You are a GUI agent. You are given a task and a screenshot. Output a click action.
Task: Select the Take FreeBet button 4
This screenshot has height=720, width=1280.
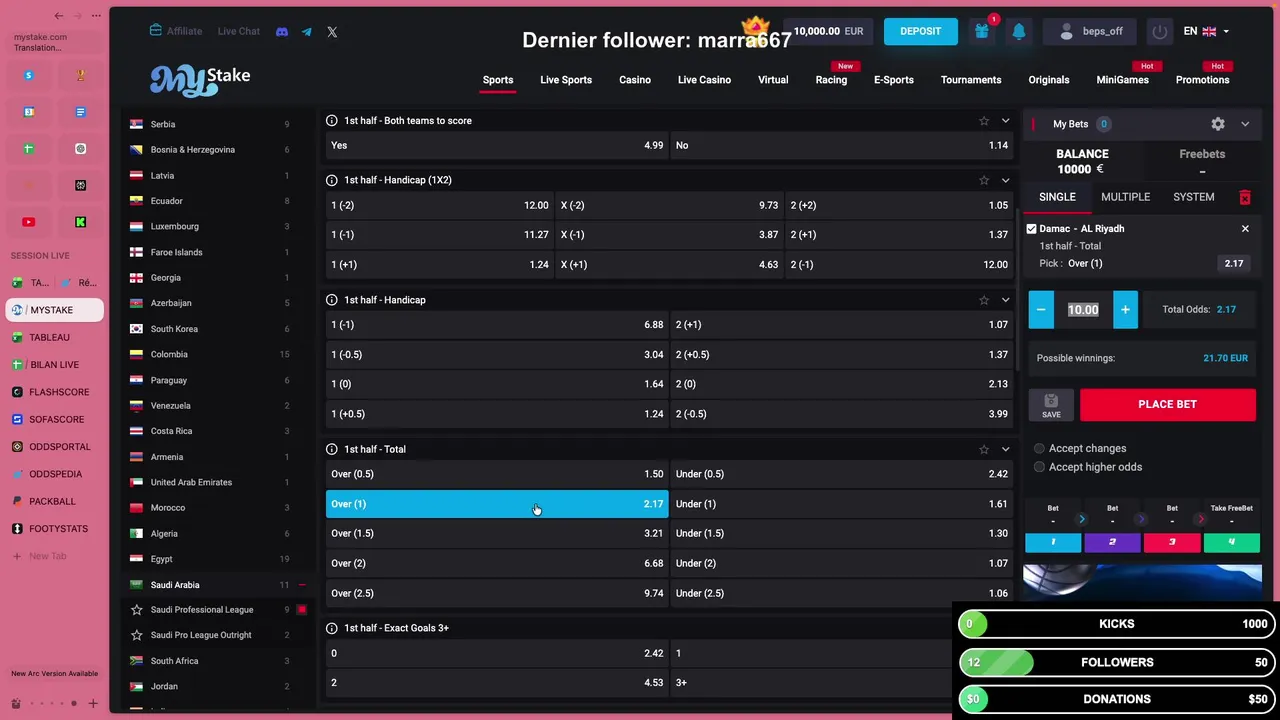tap(1232, 542)
